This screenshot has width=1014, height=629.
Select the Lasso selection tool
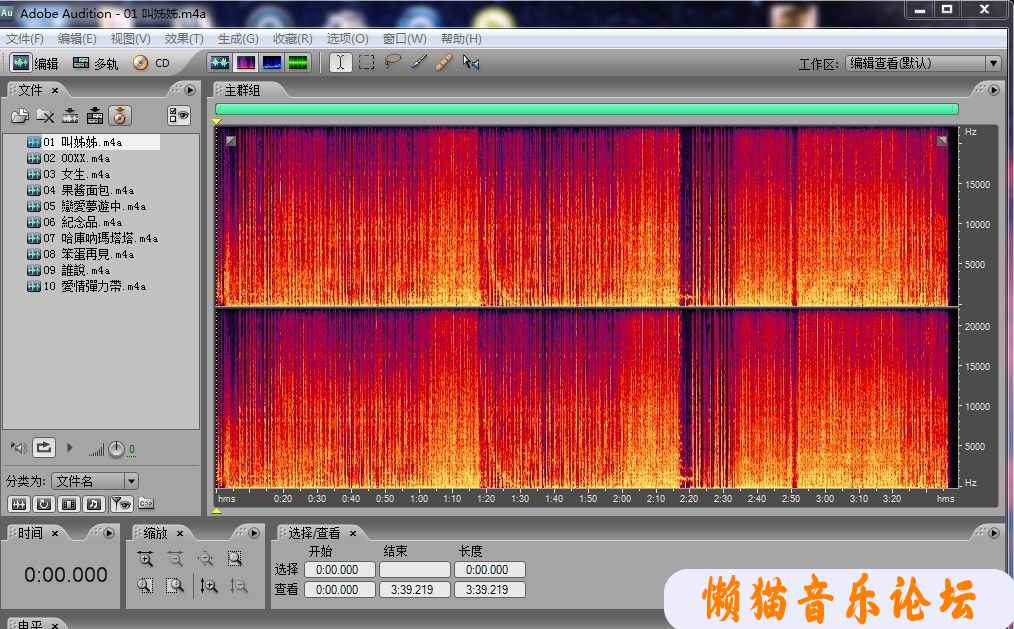point(393,62)
